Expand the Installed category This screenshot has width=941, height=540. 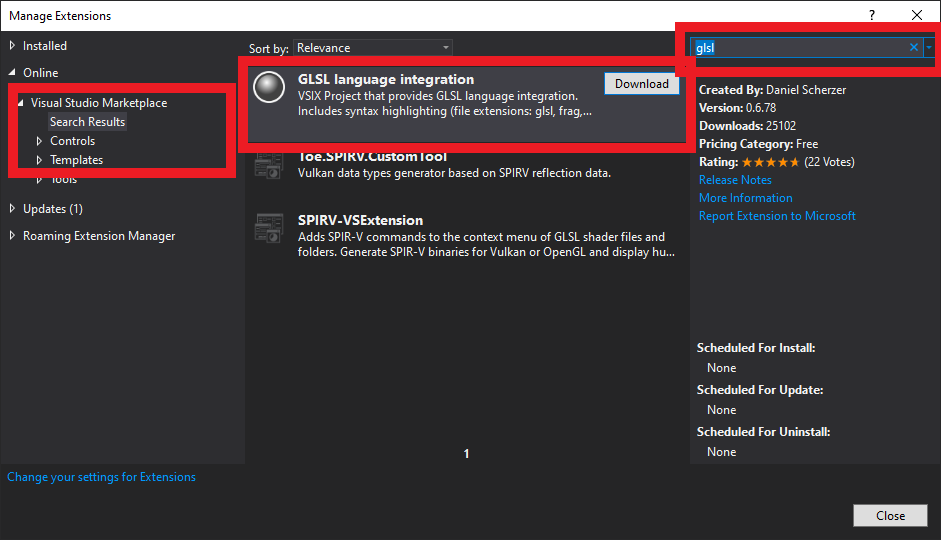point(12,46)
